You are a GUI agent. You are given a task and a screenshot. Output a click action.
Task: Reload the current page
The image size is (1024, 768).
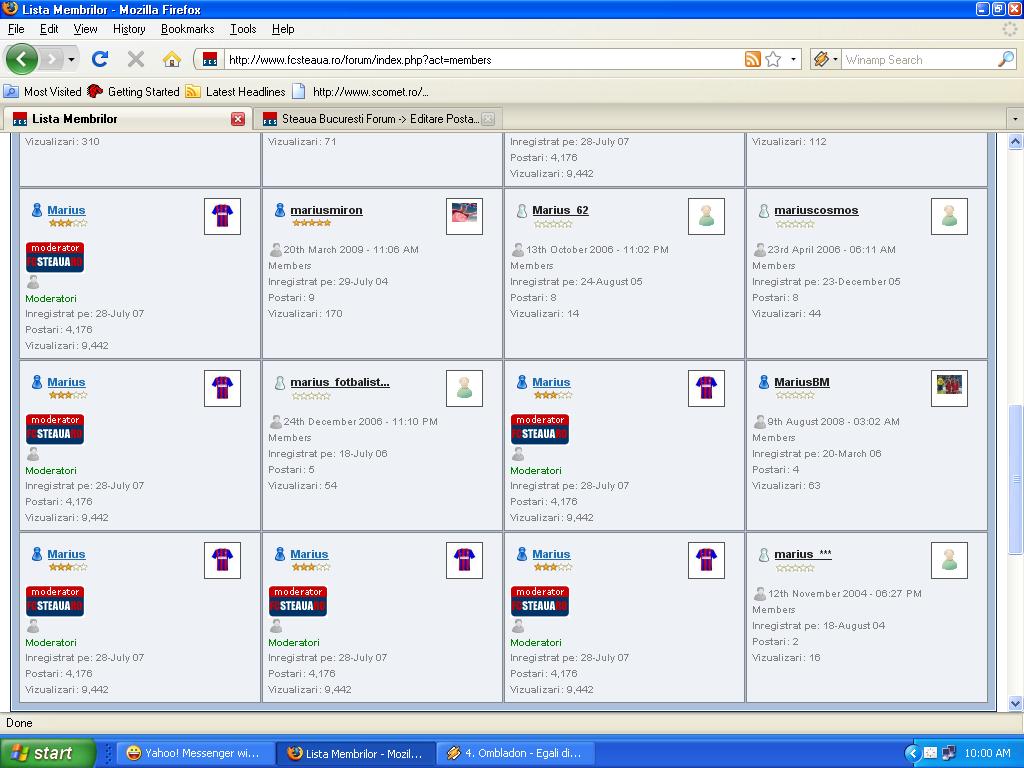click(100, 59)
